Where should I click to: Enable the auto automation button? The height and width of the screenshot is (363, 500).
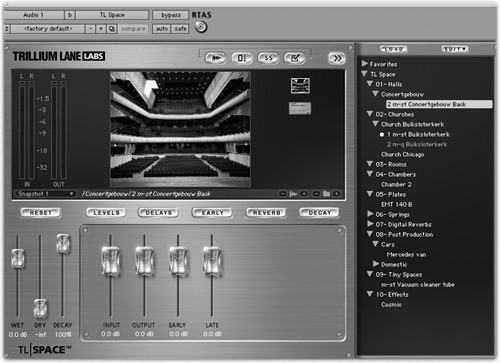coord(162,29)
